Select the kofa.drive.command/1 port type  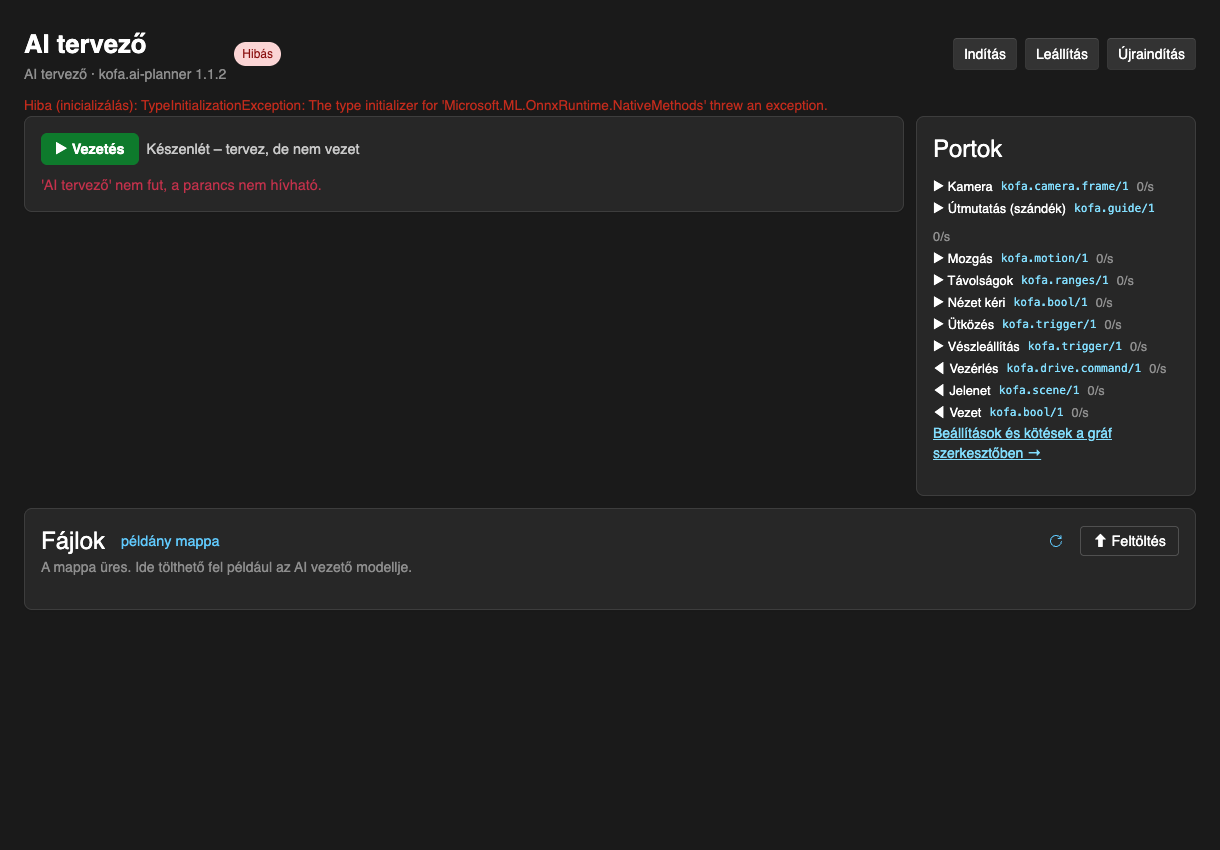[x=1074, y=368]
